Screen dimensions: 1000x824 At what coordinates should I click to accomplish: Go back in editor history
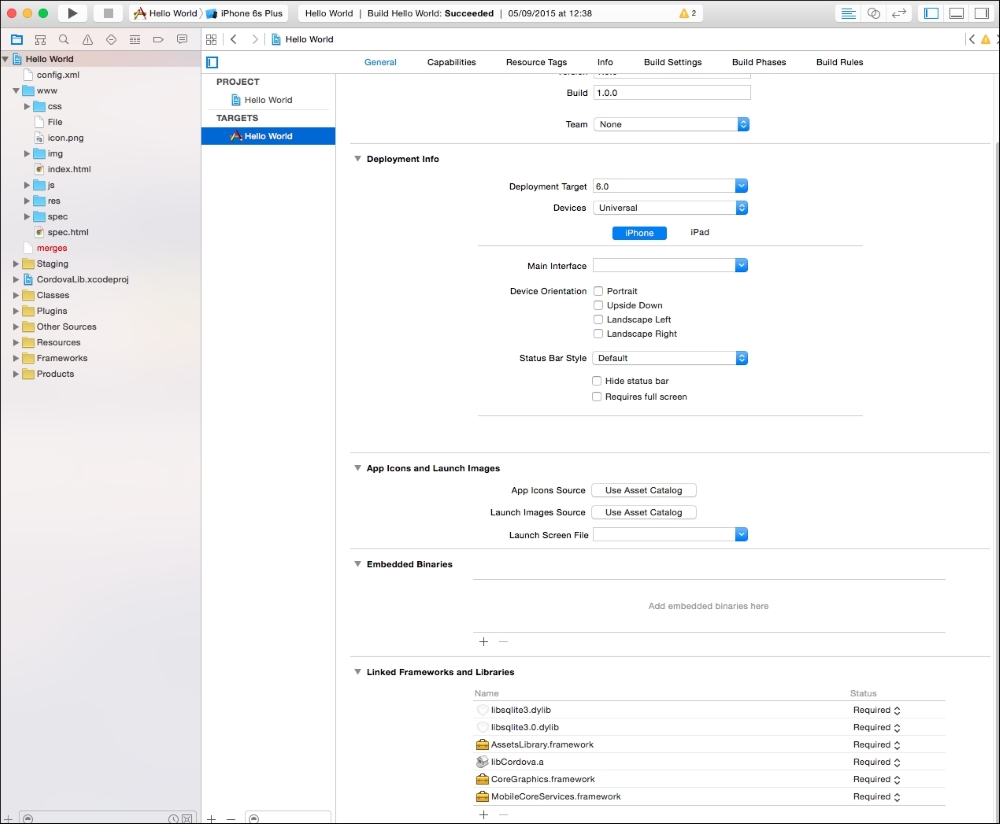coord(233,40)
